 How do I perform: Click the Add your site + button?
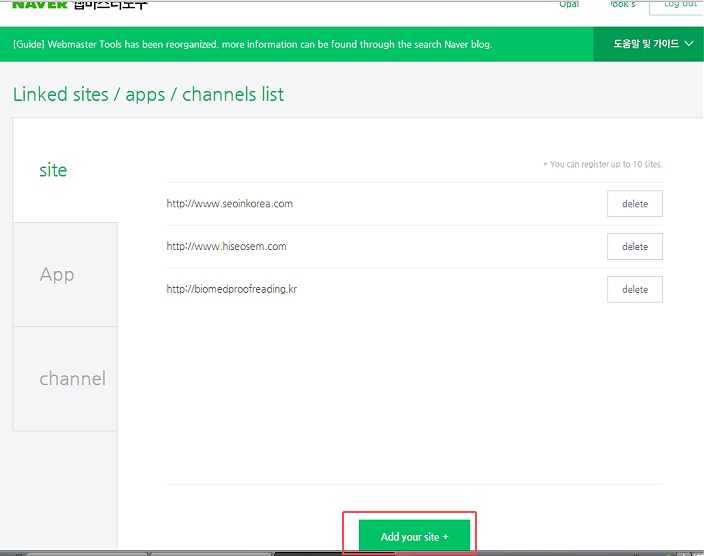pyautogui.click(x=414, y=536)
